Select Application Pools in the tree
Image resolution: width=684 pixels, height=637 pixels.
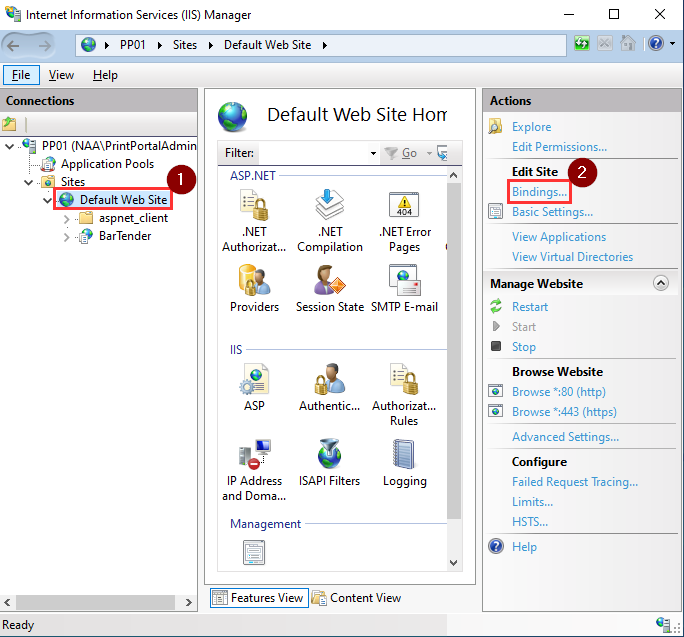pyautogui.click(x=107, y=164)
